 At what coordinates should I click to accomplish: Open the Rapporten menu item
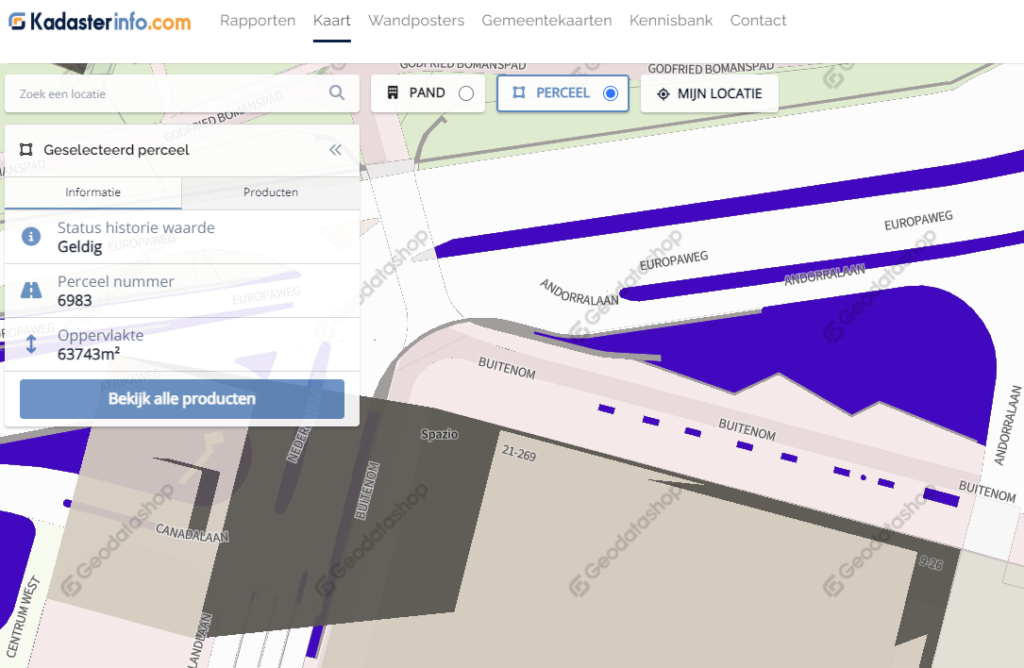(257, 21)
